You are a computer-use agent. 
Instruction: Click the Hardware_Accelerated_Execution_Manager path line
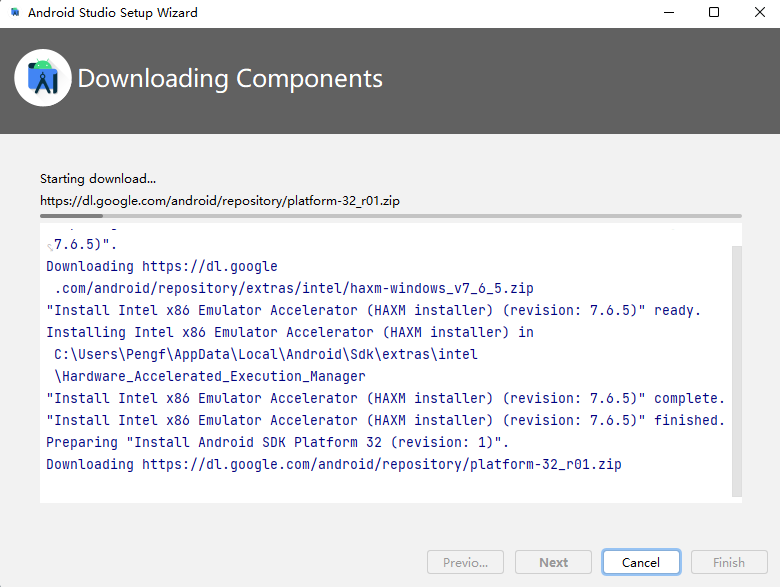(210, 376)
